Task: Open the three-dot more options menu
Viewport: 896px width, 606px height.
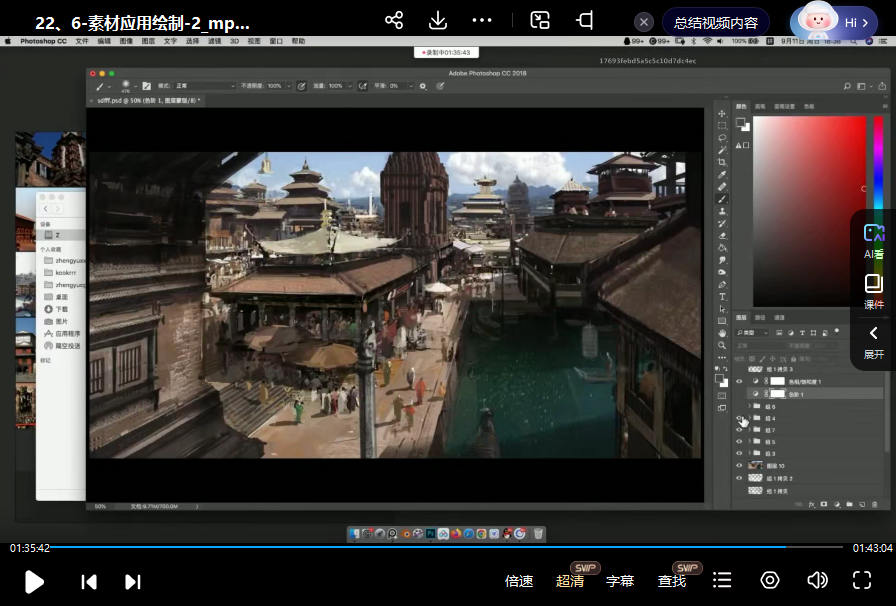Action: click(482, 21)
